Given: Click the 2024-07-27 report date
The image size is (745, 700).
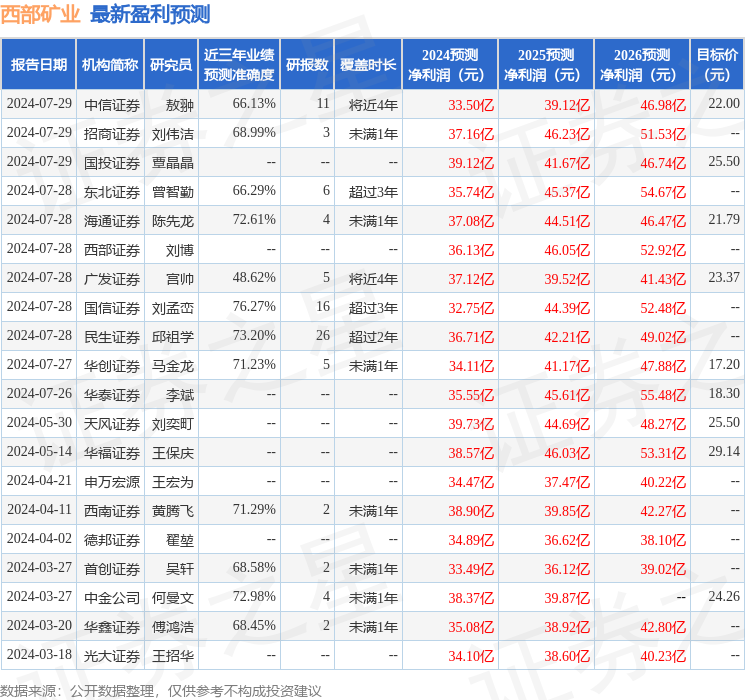Looking at the screenshot, I should (39, 364).
